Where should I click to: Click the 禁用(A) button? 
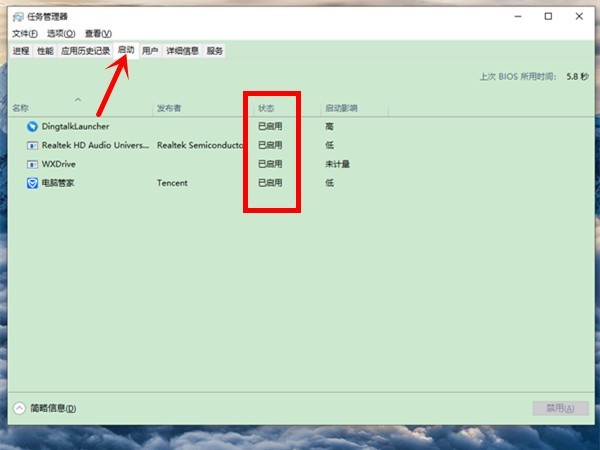(x=560, y=408)
